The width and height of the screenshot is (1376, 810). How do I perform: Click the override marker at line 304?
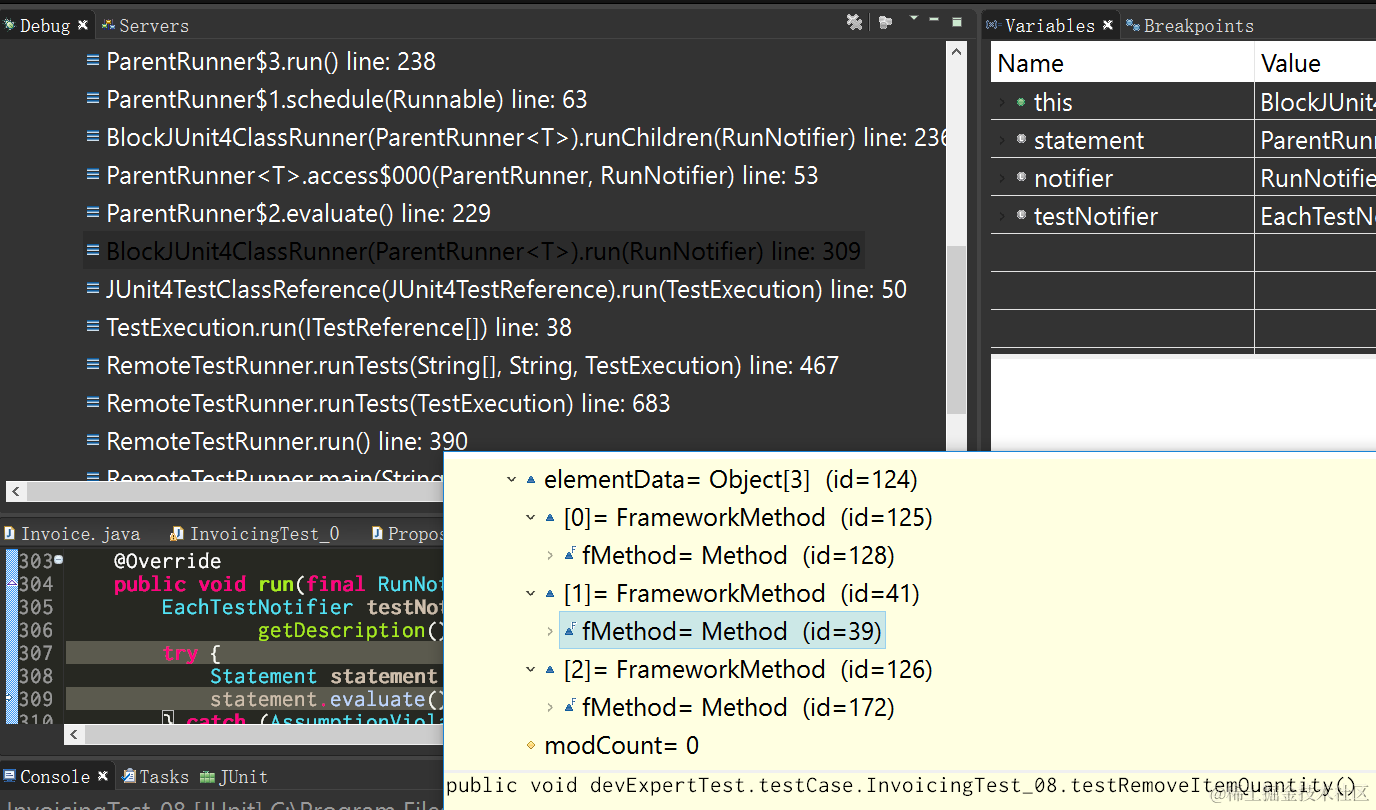click(x=10, y=583)
